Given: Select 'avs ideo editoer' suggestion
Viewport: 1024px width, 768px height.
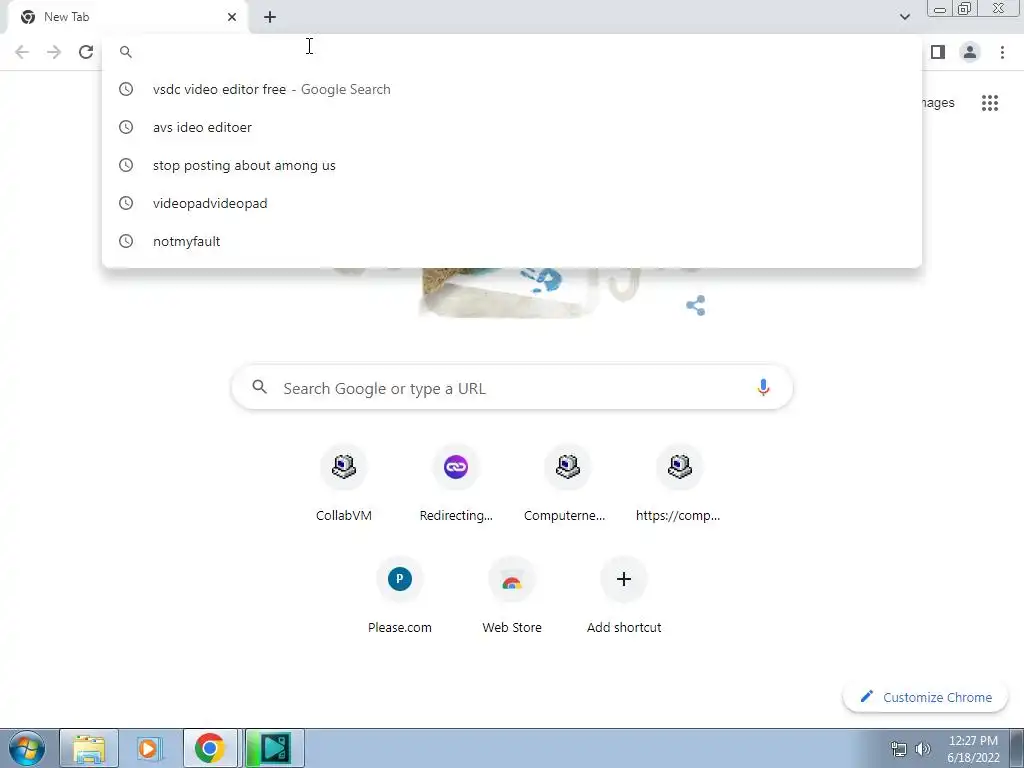Looking at the screenshot, I should tap(512, 127).
